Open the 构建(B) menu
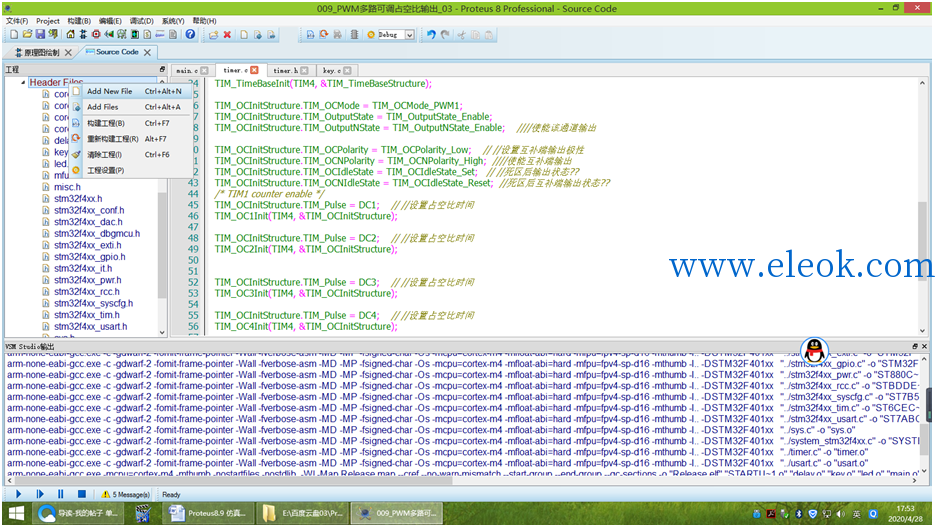 (79, 21)
